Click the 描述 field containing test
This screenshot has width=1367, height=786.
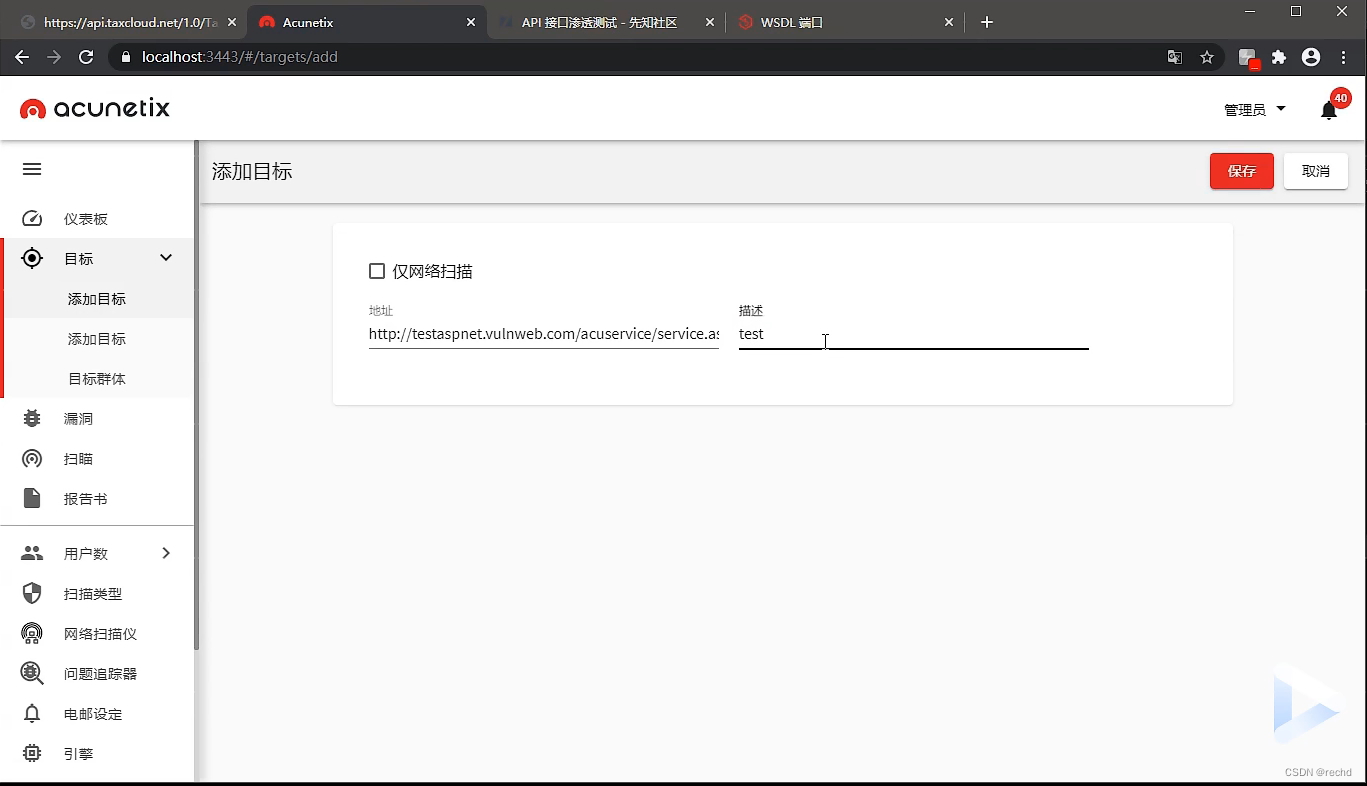913,334
